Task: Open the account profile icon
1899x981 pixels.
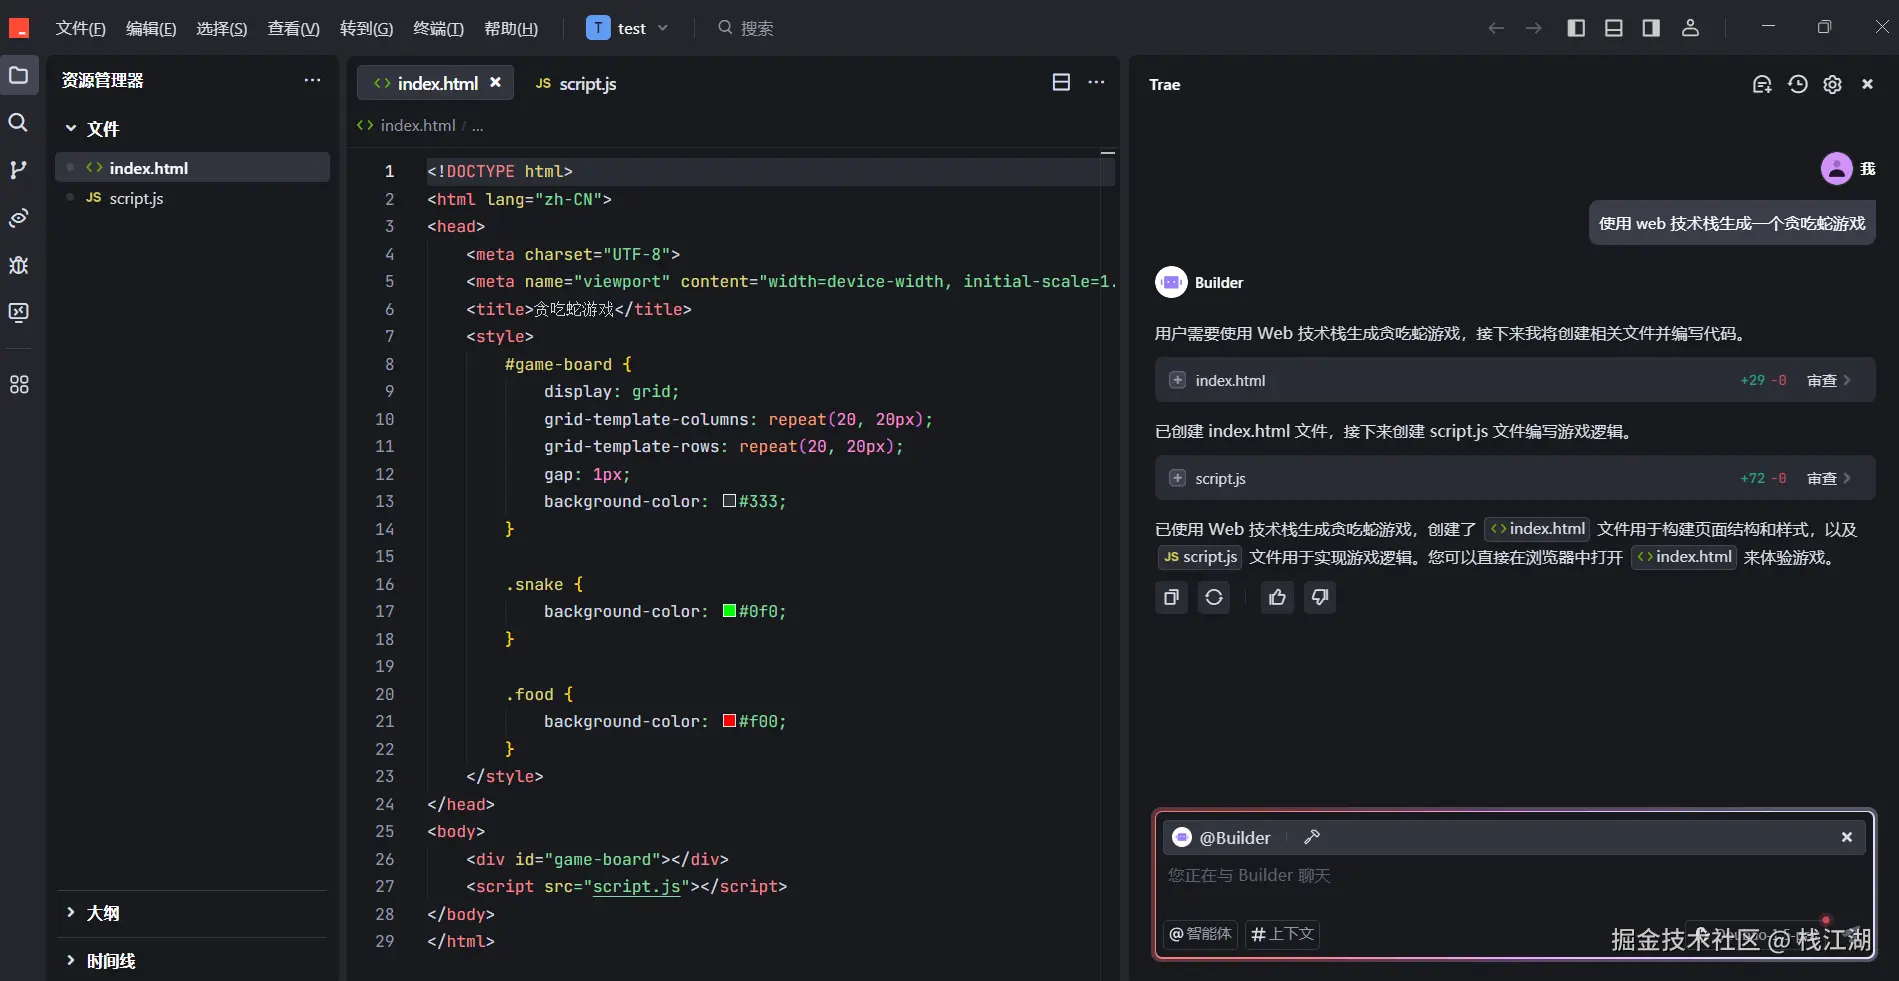Action: pyautogui.click(x=1690, y=28)
